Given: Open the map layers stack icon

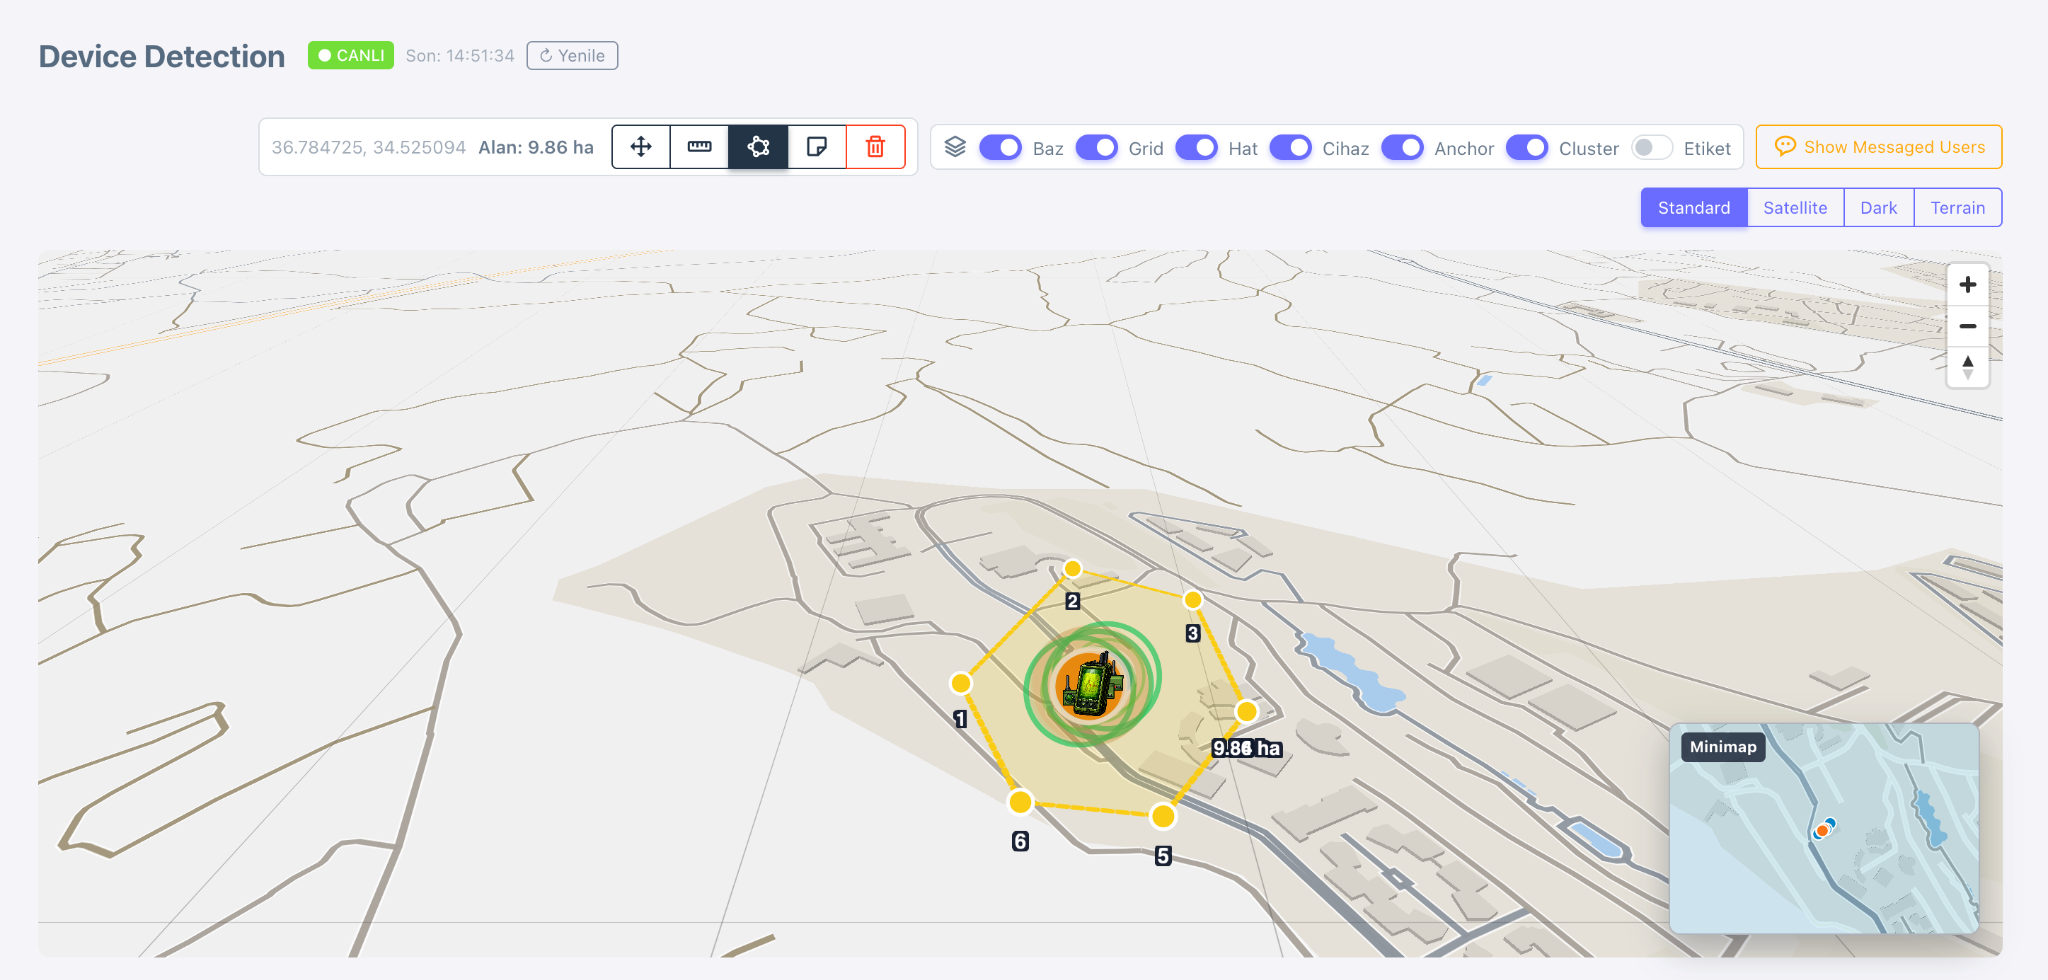Looking at the screenshot, I should 955,147.
